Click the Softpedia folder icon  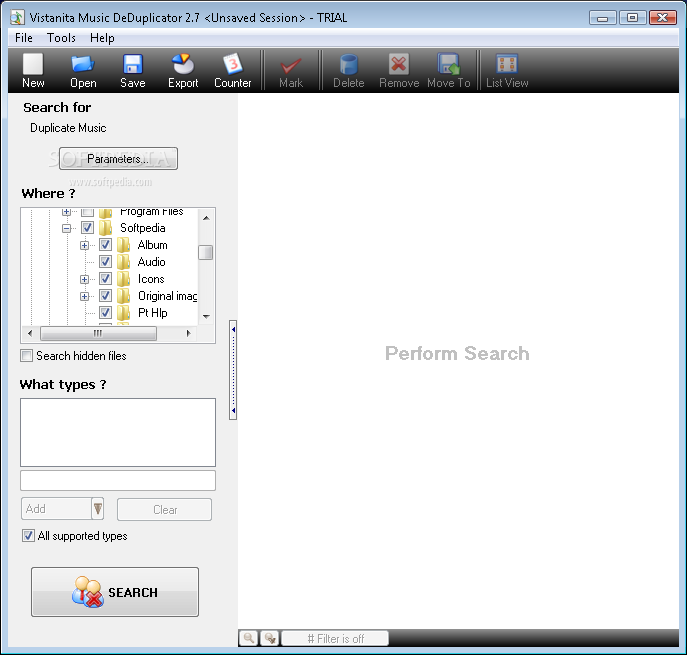tap(105, 228)
